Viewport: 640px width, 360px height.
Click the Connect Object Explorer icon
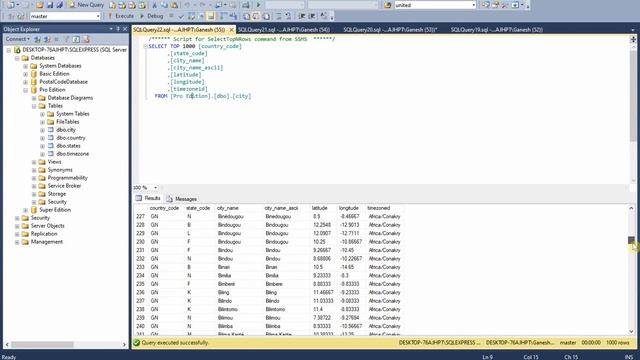(37, 39)
